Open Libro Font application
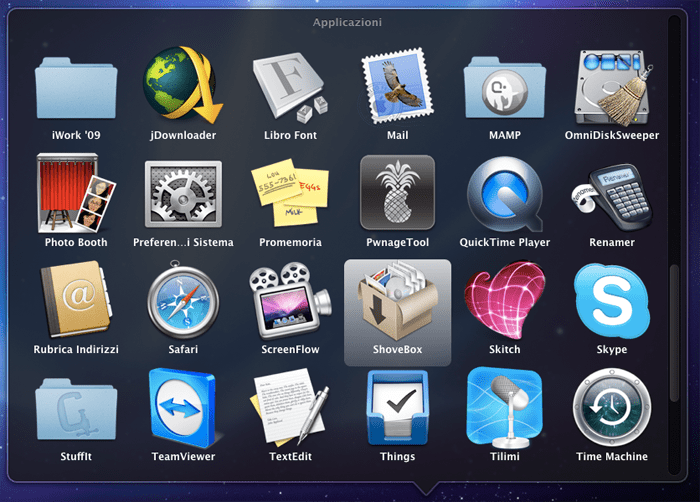Image resolution: width=700 pixels, height=502 pixels. [x=290, y=87]
